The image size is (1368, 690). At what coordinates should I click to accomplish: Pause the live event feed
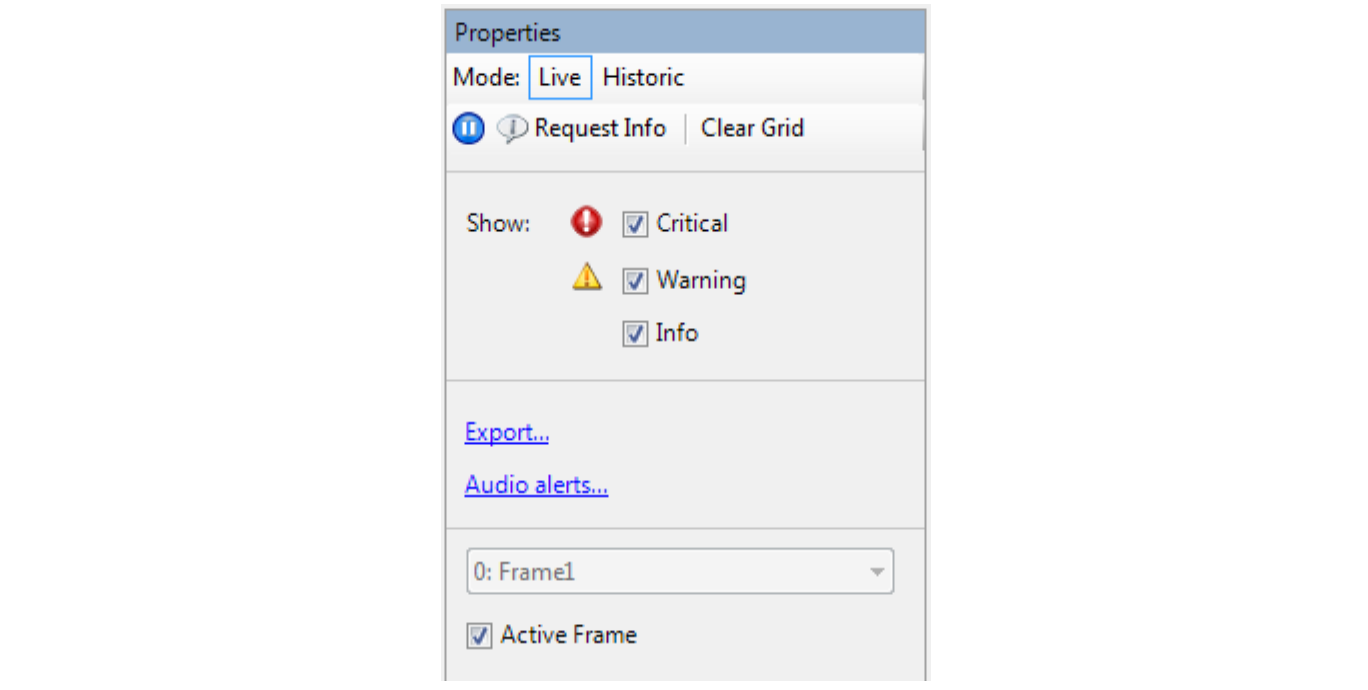pyautogui.click(x=468, y=129)
